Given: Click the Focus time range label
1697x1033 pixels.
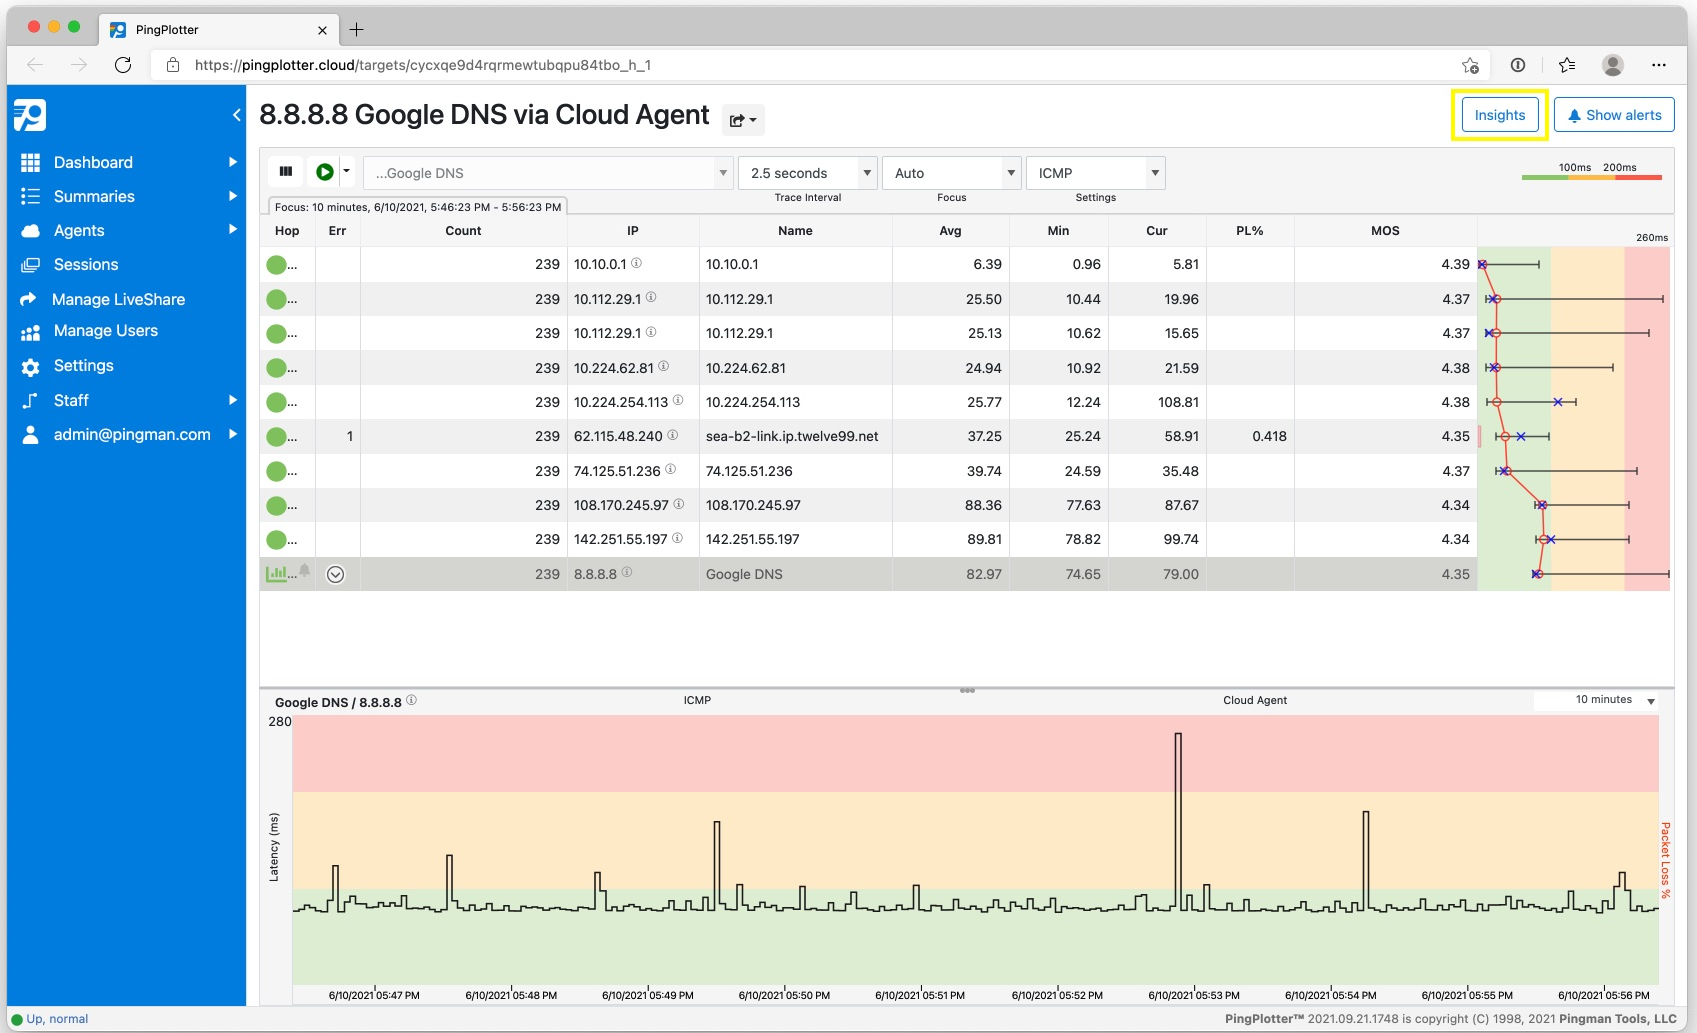Looking at the screenshot, I should [418, 207].
